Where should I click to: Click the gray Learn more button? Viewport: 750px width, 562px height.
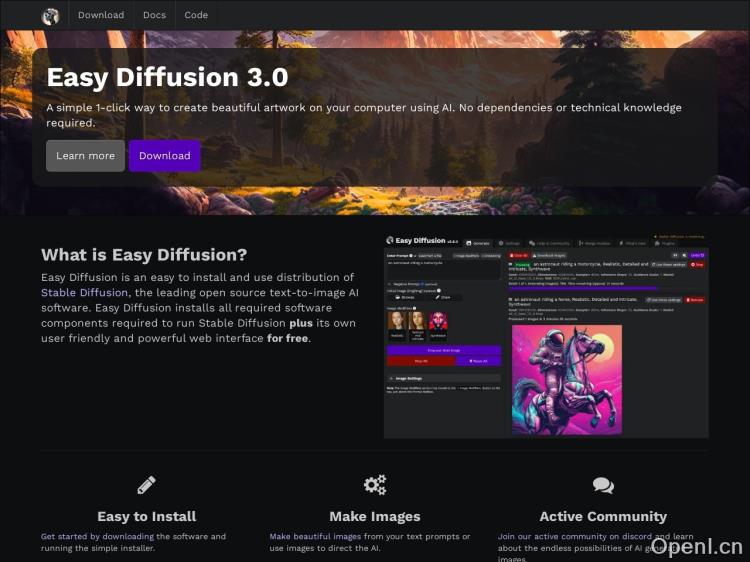[x=86, y=156]
